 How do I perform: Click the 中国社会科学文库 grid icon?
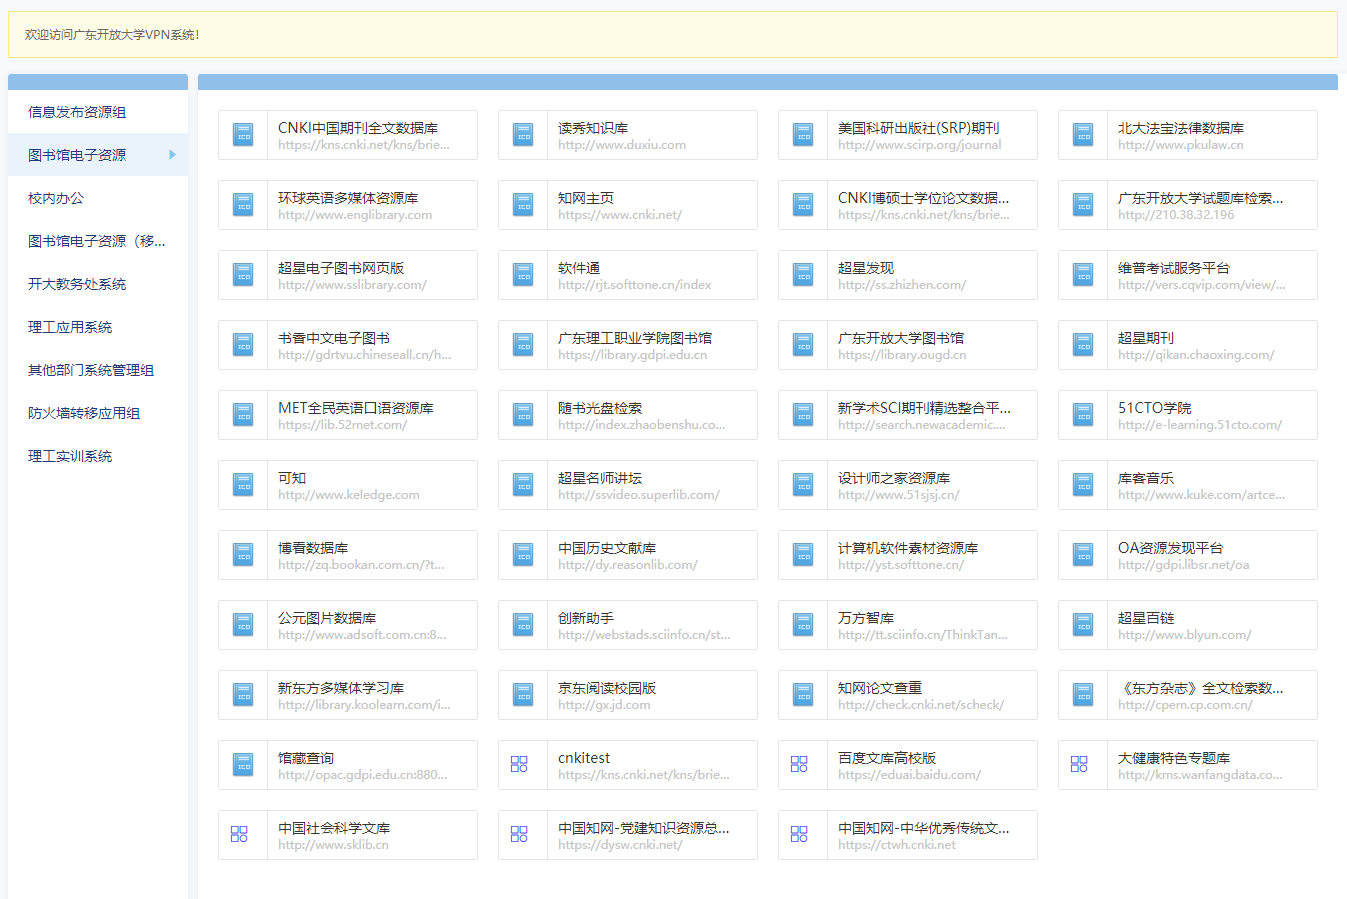tap(239, 834)
